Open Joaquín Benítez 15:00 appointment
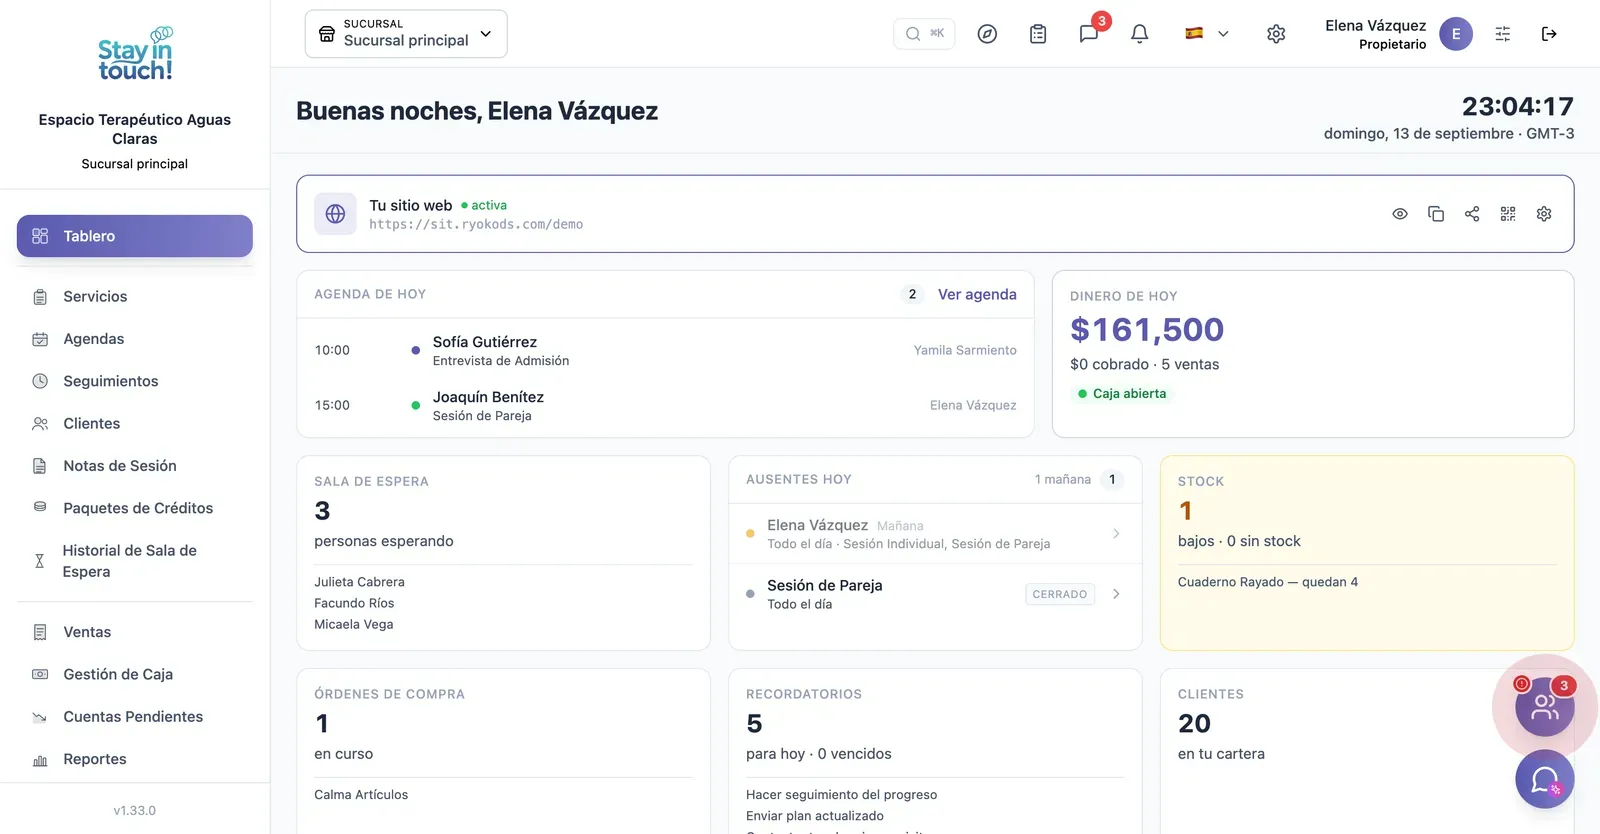 pyautogui.click(x=665, y=406)
